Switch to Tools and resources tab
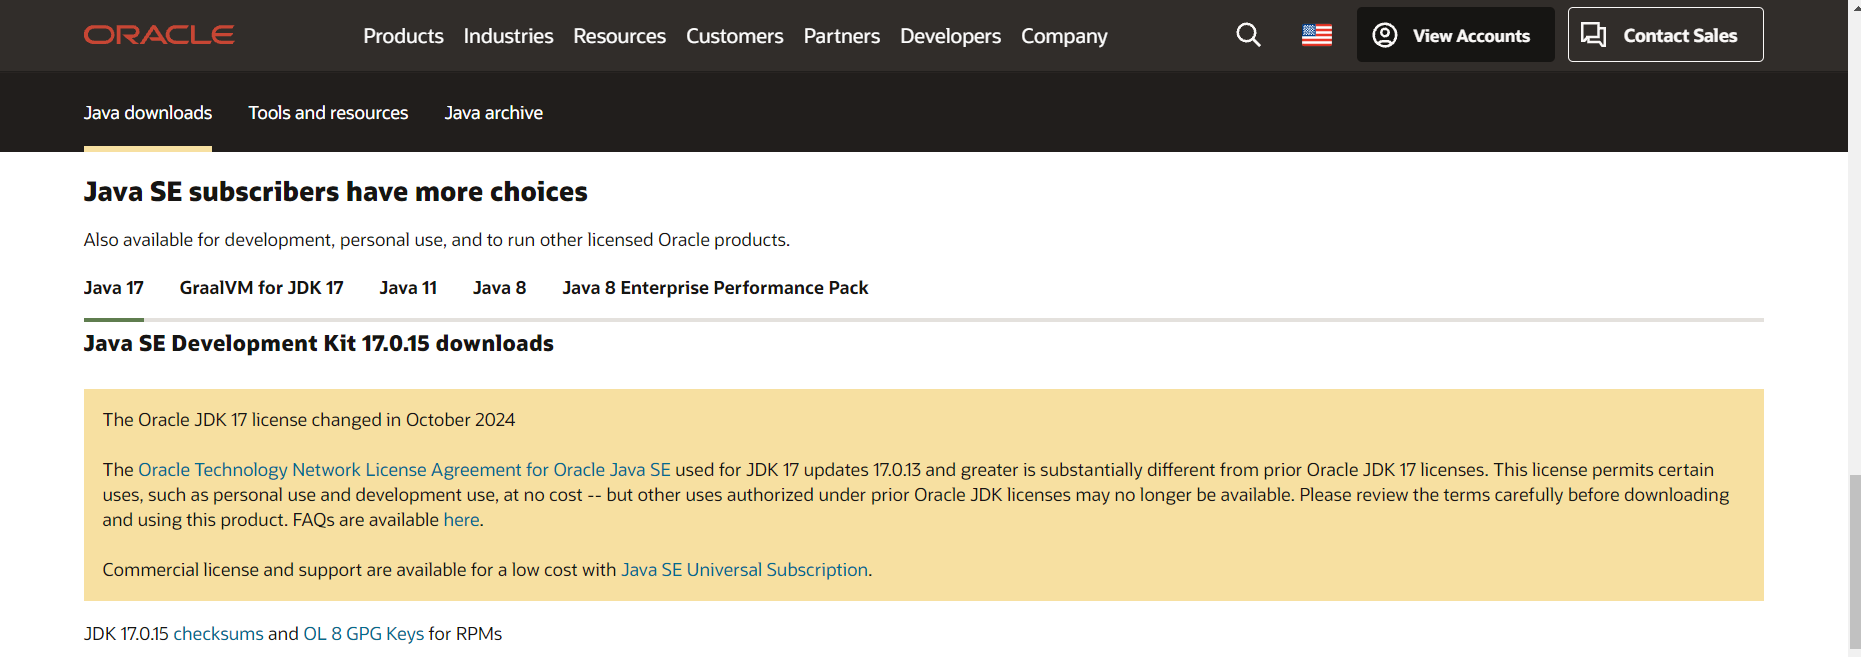This screenshot has height=657, width=1861. point(328,113)
